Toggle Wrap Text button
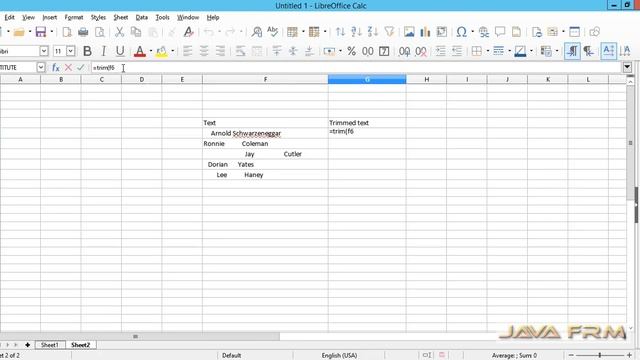The width and height of the screenshot is (640, 360). coord(240,51)
